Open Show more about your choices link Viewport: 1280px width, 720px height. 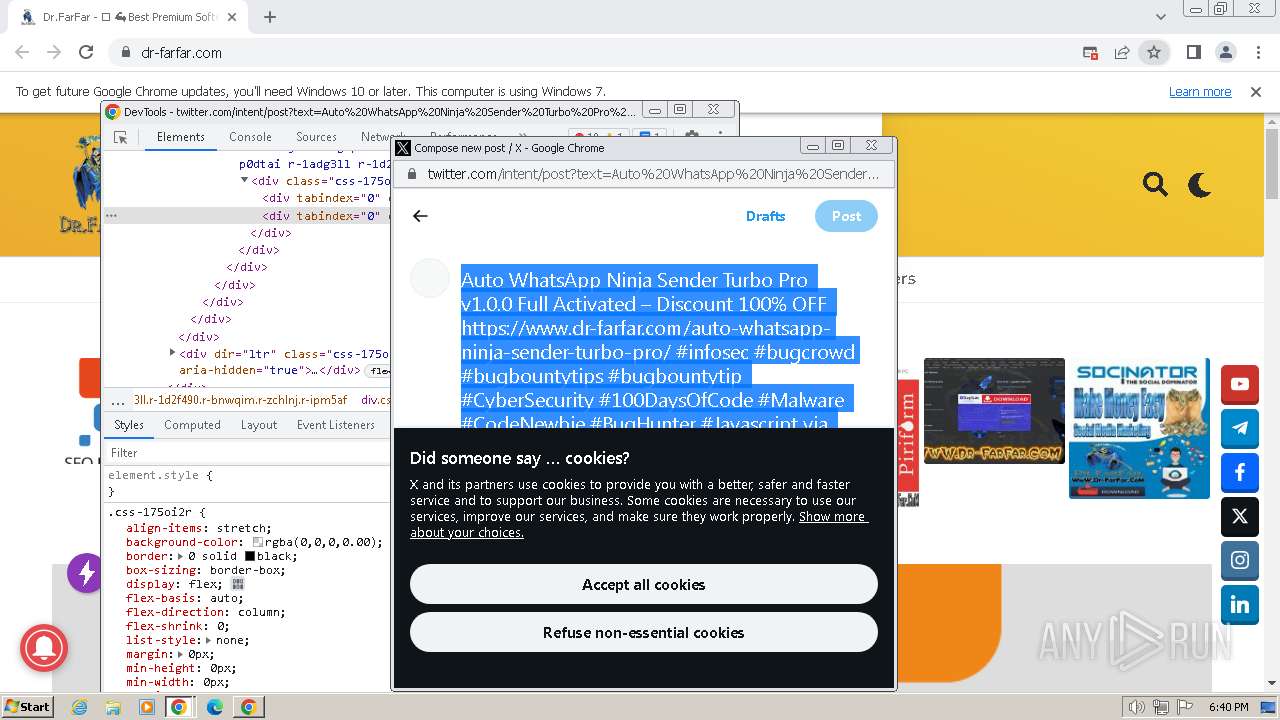[639, 524]
